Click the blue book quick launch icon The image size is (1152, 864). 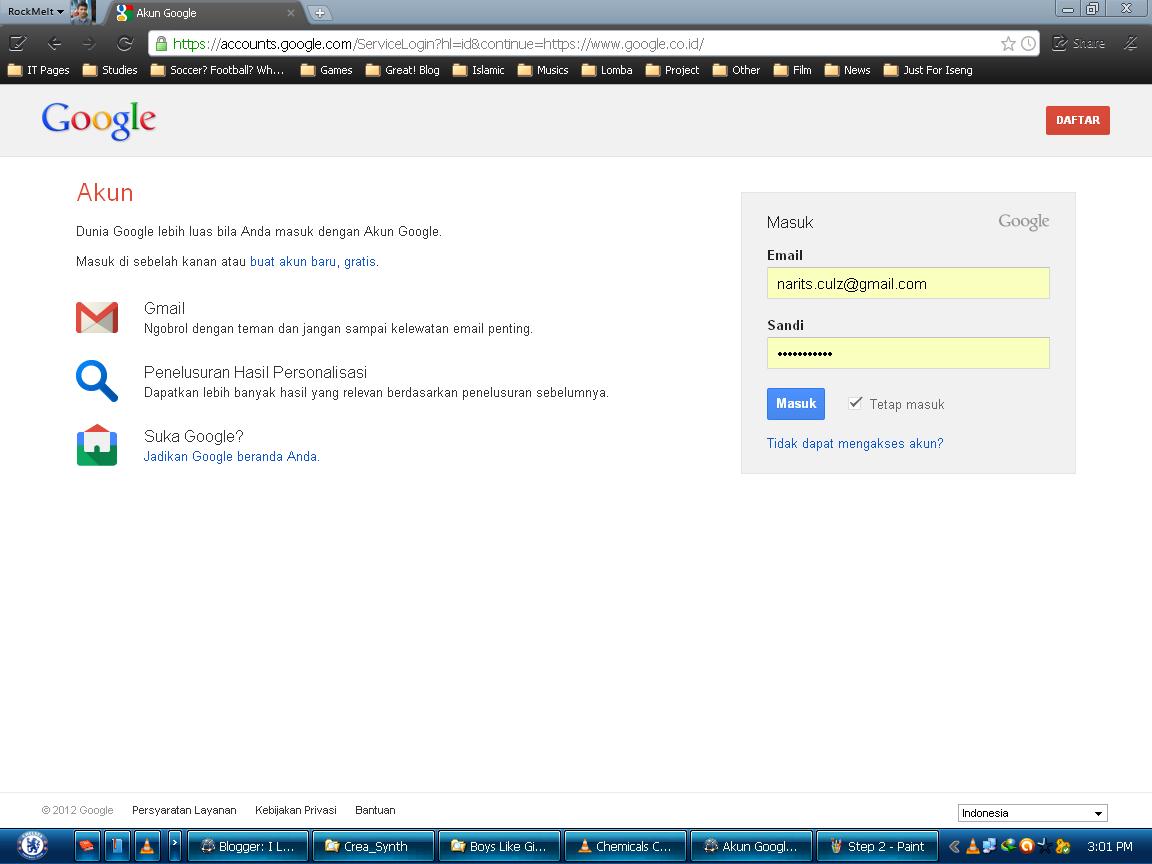click(x=117, y=846)
